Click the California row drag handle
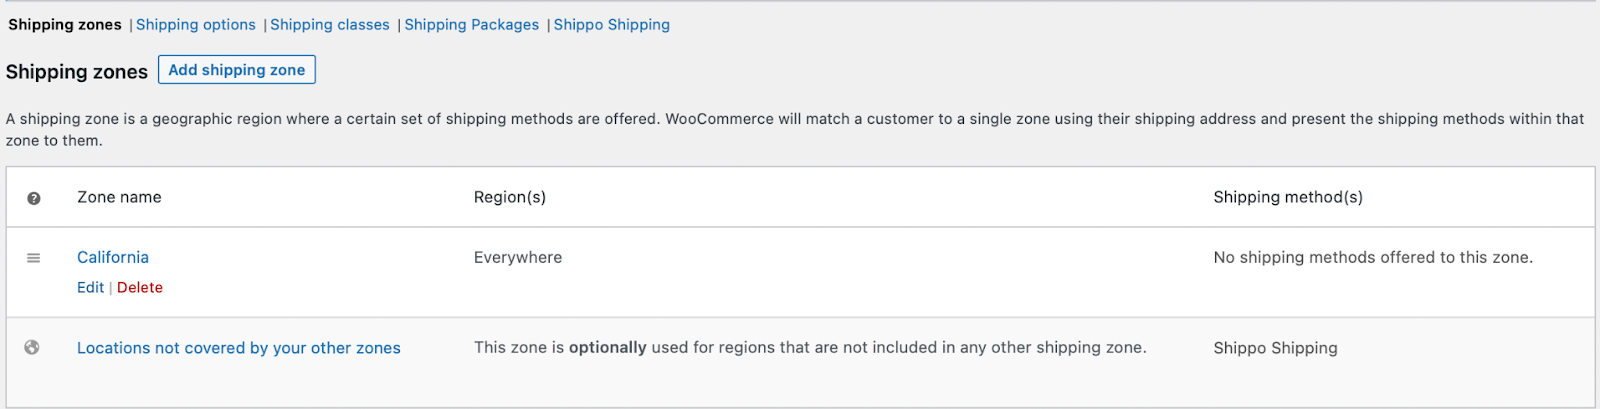 [x=34, y=258]
